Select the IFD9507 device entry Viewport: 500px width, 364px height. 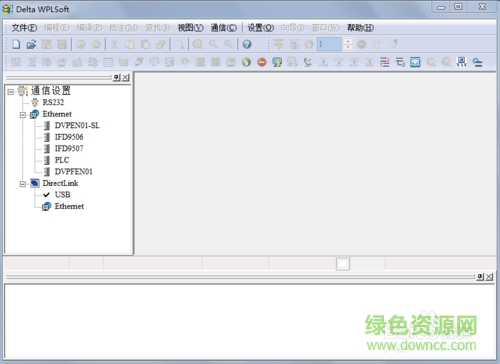pyautogui.click(x=69, y=148)
